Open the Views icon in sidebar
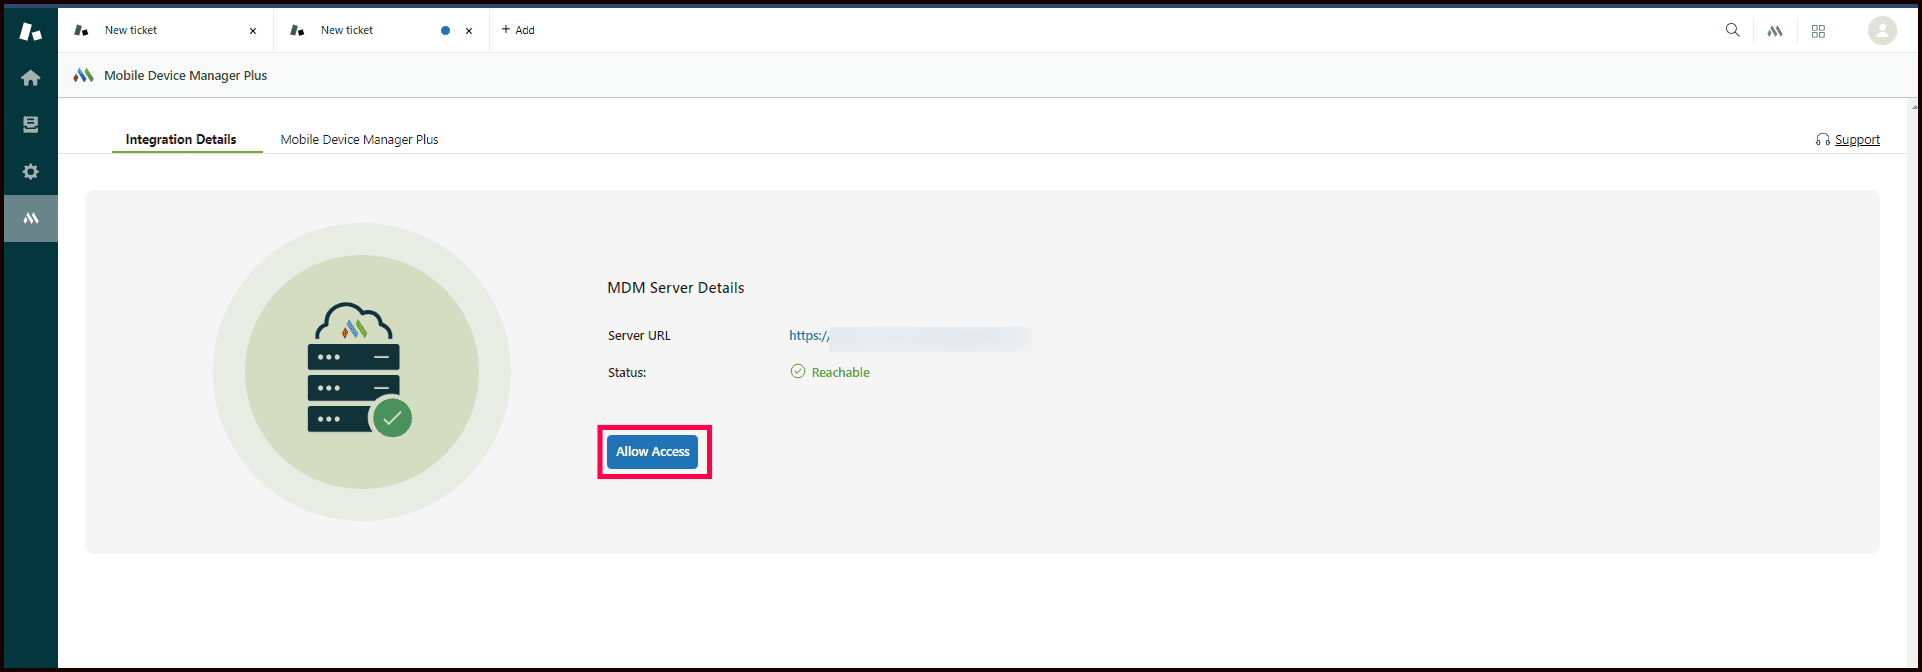This screenshot has width=1922, height=672. [31, 125]
